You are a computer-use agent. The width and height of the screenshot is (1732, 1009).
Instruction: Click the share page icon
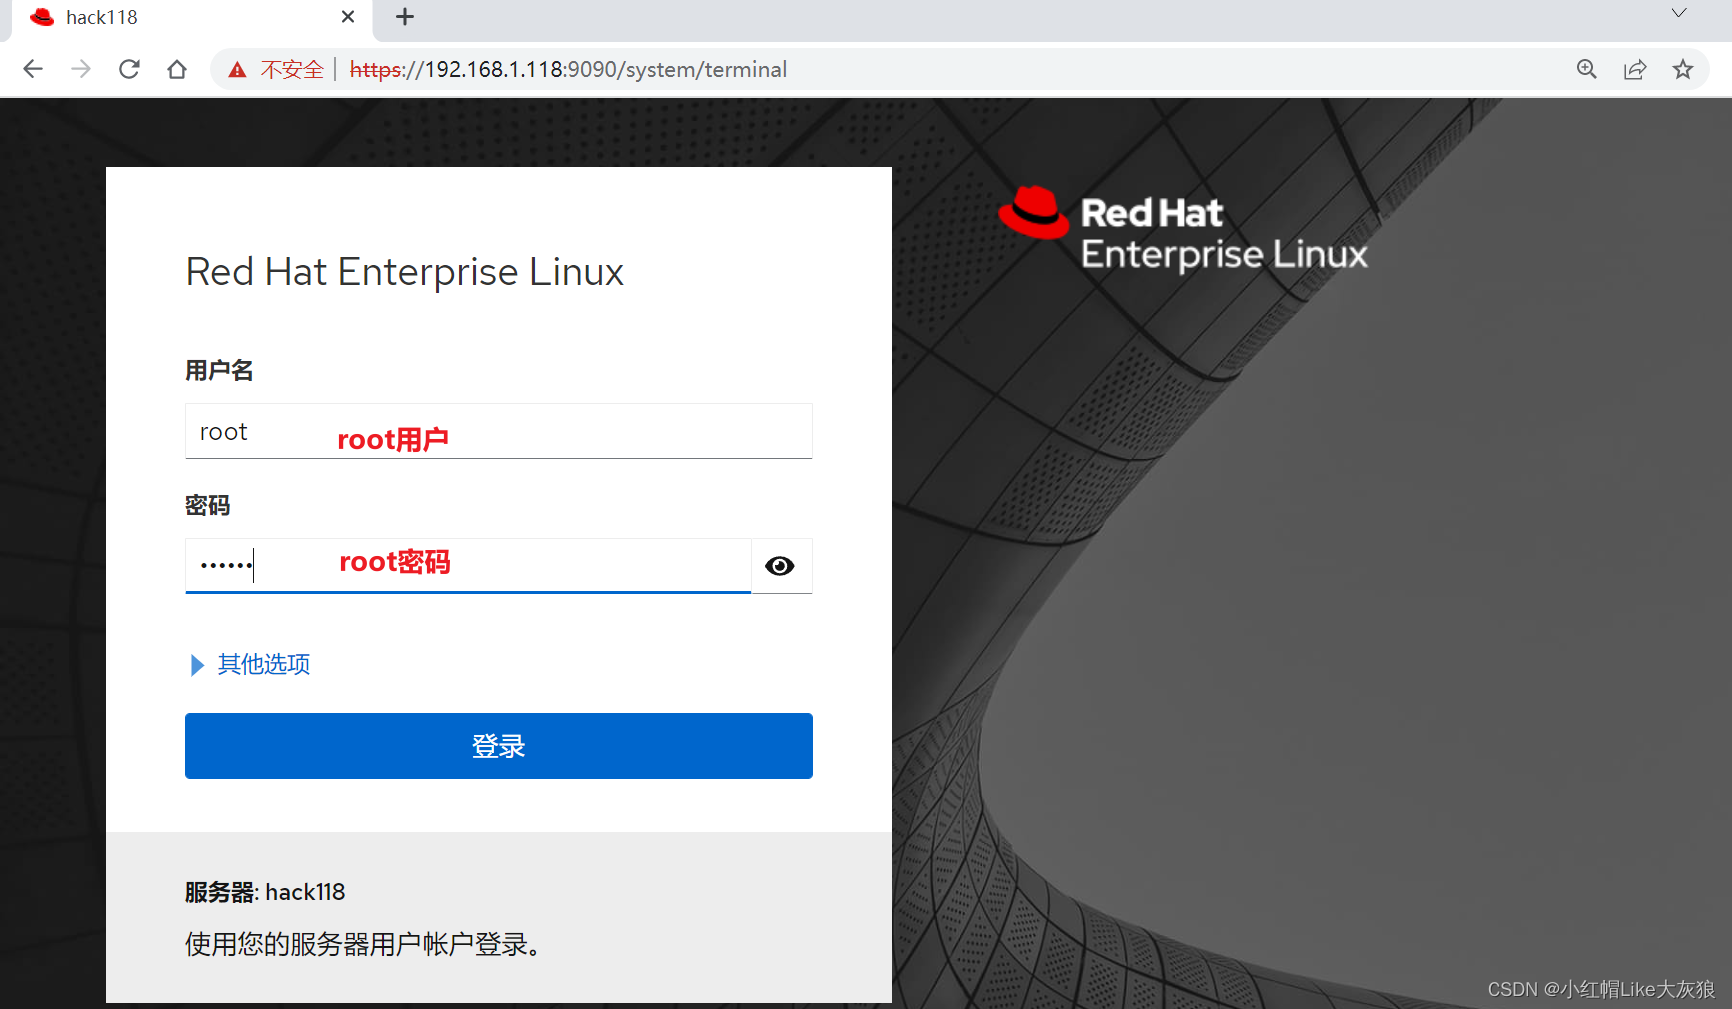click(1635, 69)
